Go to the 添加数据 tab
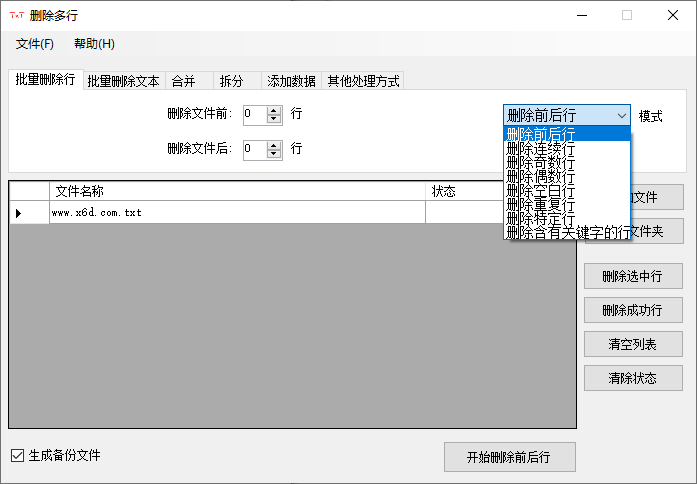697x484 pixels. [291, 82]
